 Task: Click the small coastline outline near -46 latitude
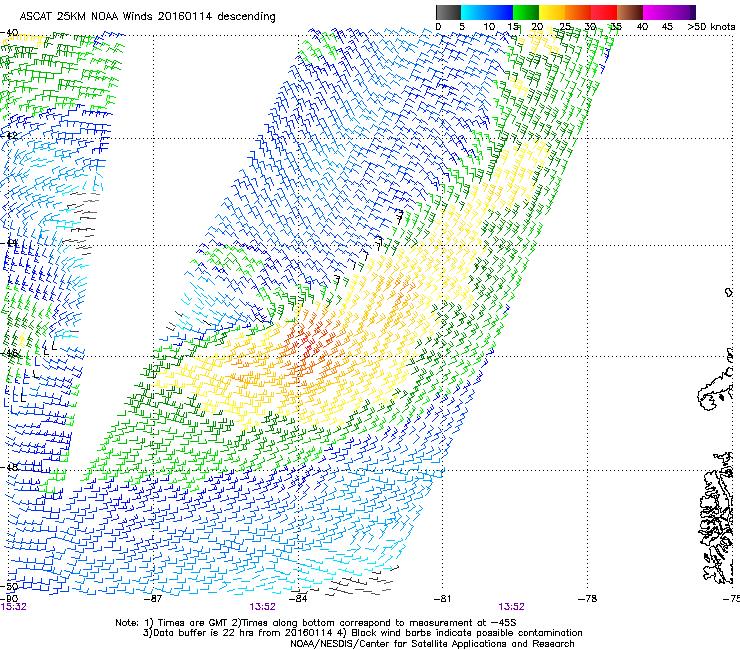pos(715,388)
